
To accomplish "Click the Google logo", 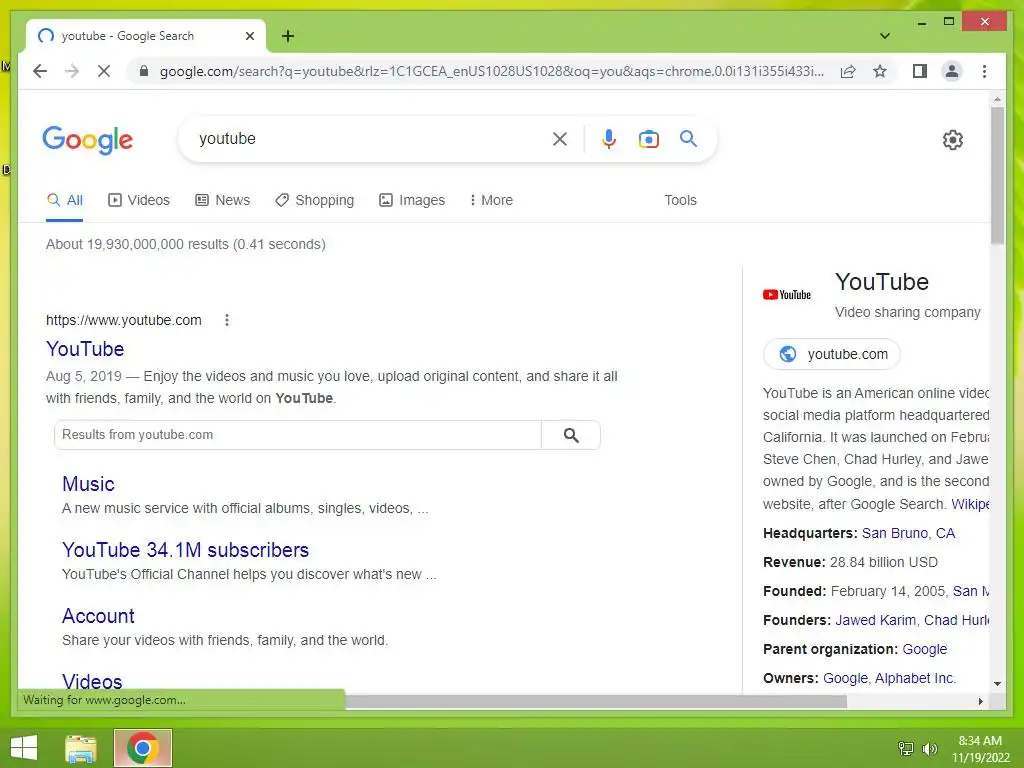I will (88, 140).
